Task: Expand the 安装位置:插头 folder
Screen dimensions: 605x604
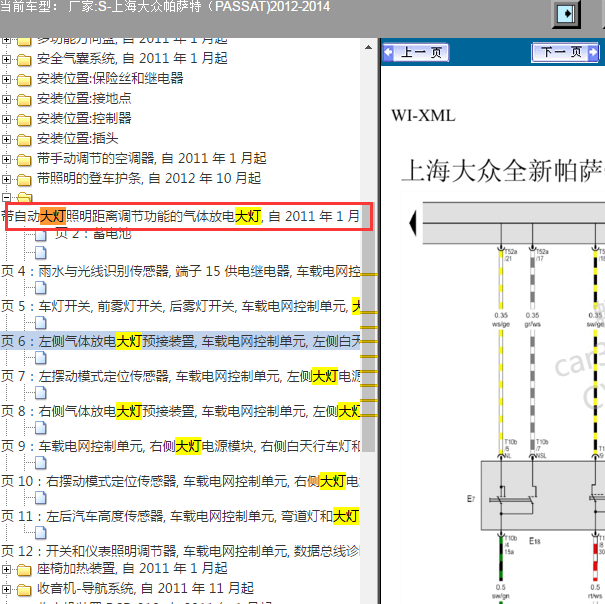Action: [x=6, y=139]
